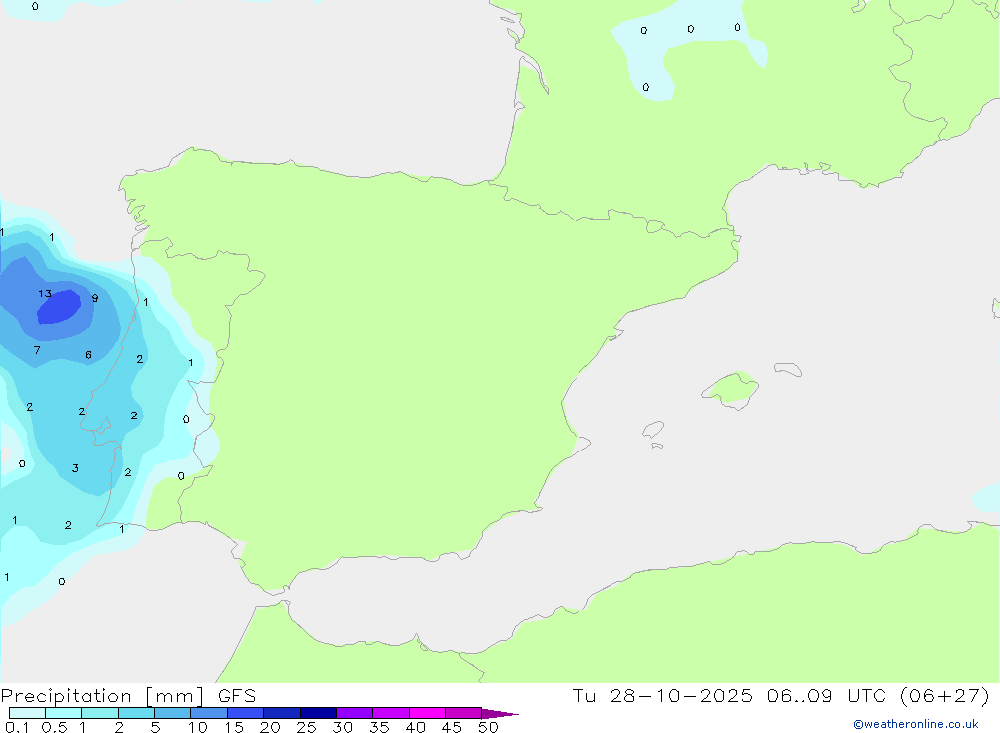Click the '3' precipitation value near Lisbon coast

tap(75, 468)
